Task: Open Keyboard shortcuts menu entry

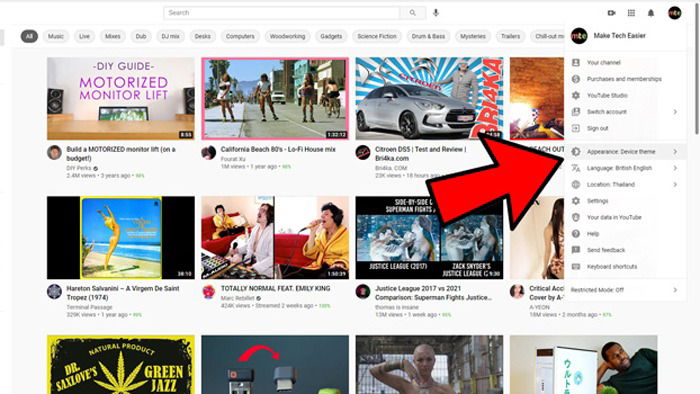Action: (x=612, y=267)
